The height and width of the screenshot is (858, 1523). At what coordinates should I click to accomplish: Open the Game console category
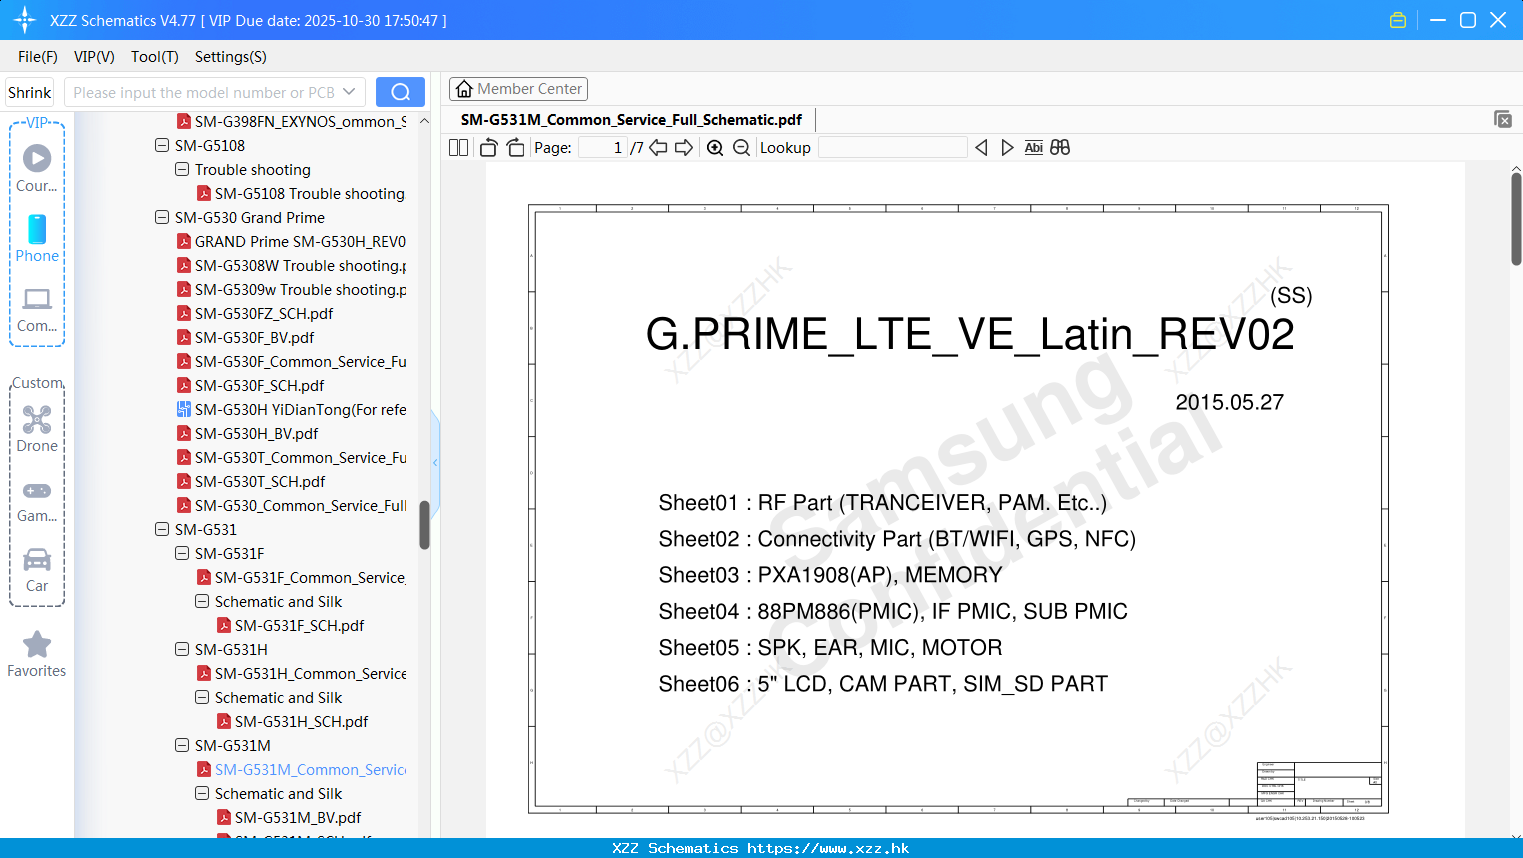coord(37,501)
